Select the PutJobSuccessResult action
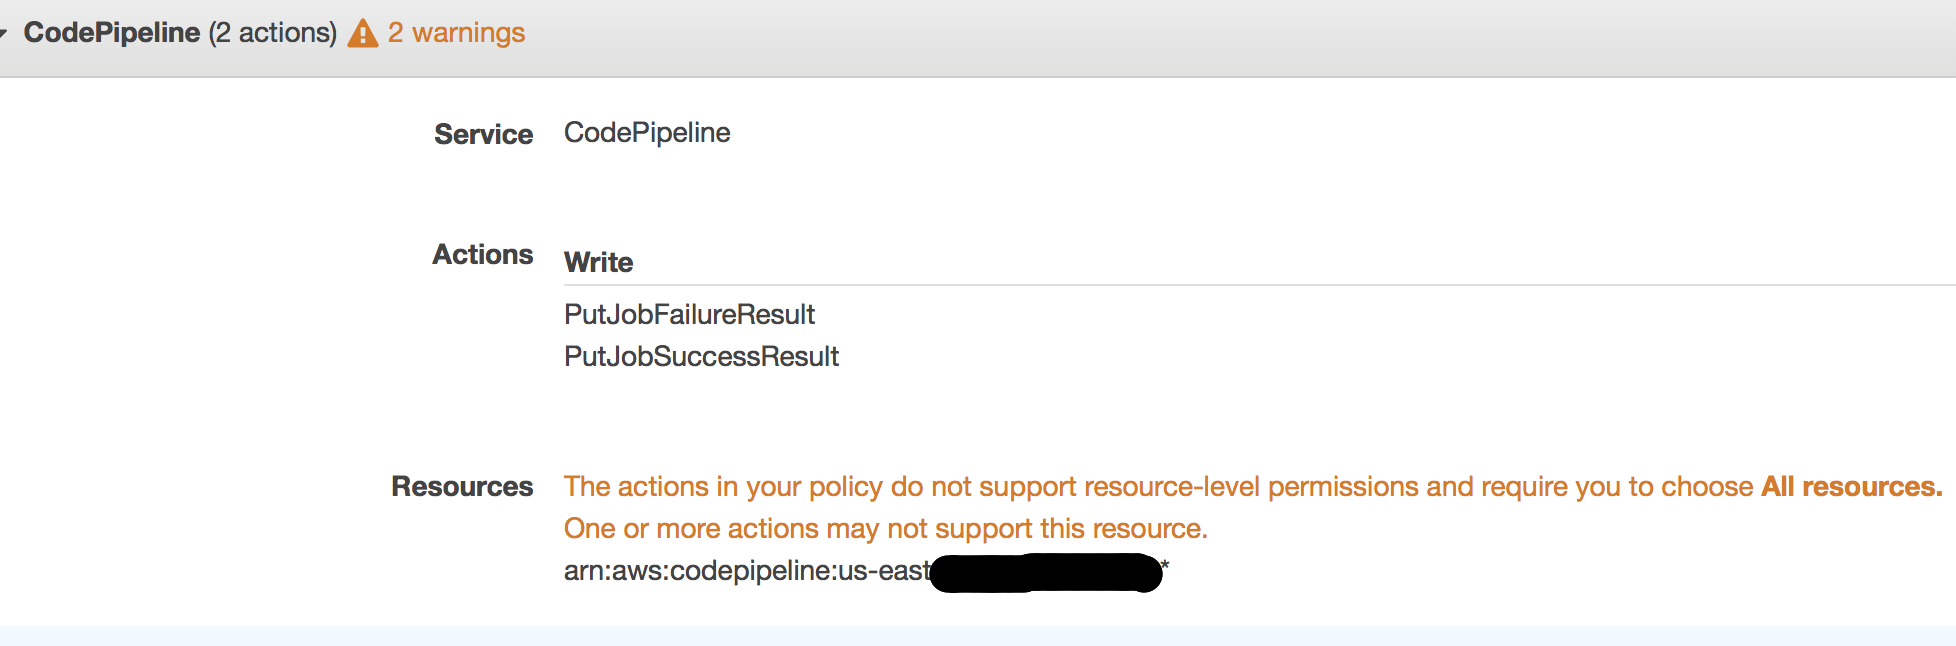Viewport: 1956px width, 646px height. [701, 356]
